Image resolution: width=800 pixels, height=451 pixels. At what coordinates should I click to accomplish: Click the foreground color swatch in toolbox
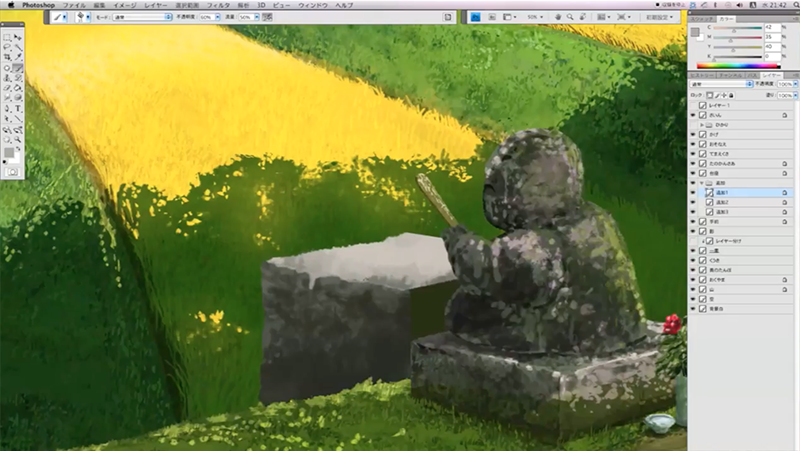9,152
